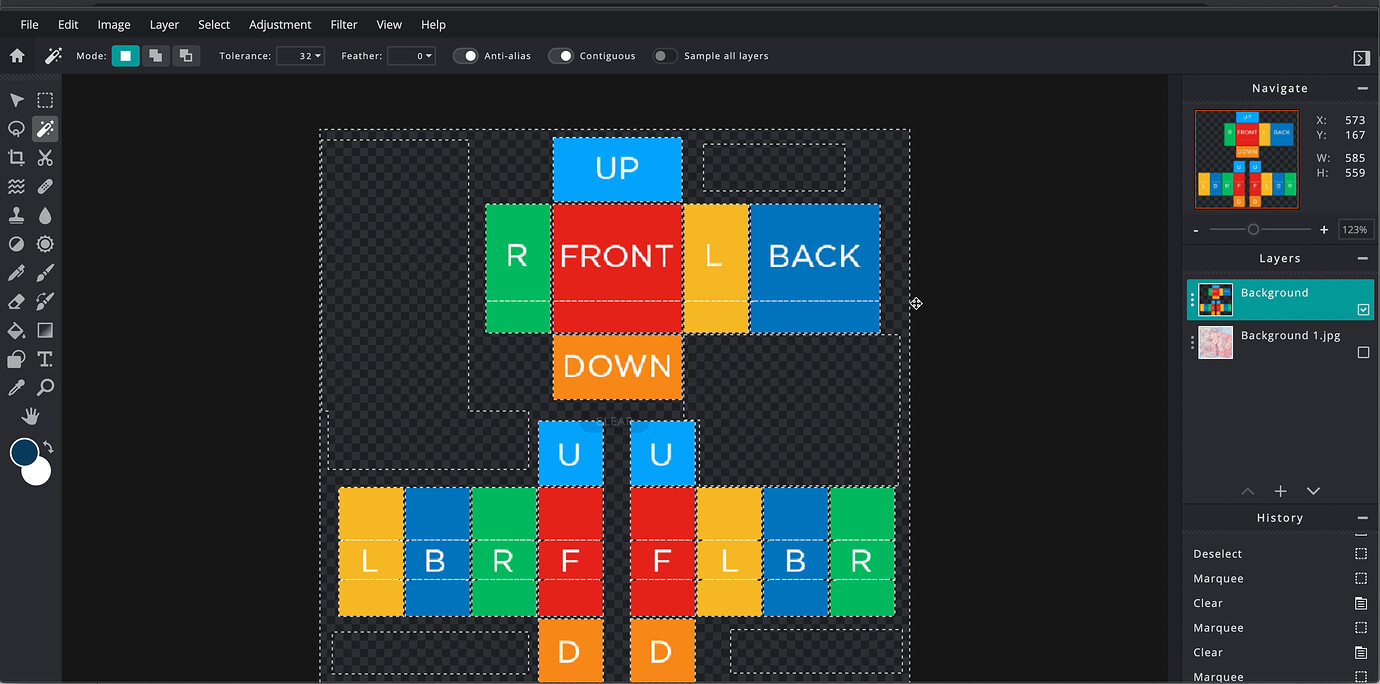Enable Sample all layers
The width and height of the screenshot is (1380, 684).
pos(665,56)
